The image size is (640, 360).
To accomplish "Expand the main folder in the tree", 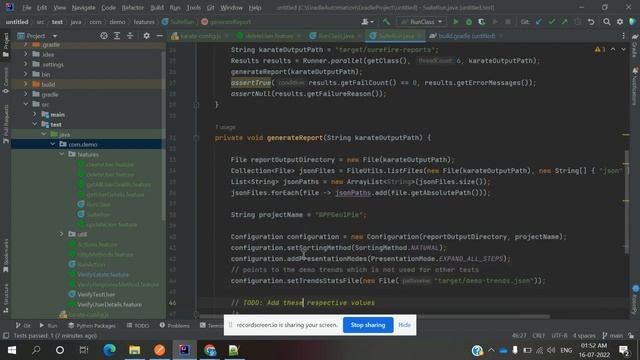I will point(35,115).
